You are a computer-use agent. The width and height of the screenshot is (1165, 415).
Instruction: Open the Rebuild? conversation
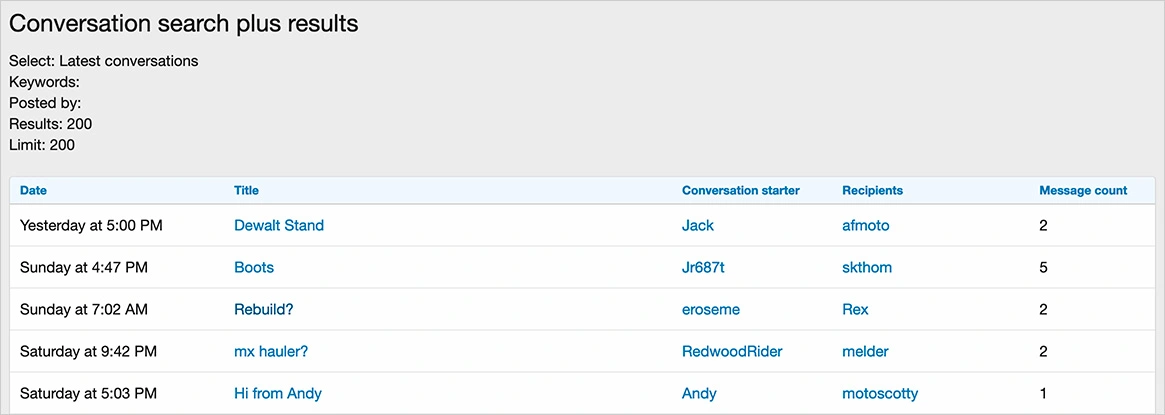coord(264,310)
